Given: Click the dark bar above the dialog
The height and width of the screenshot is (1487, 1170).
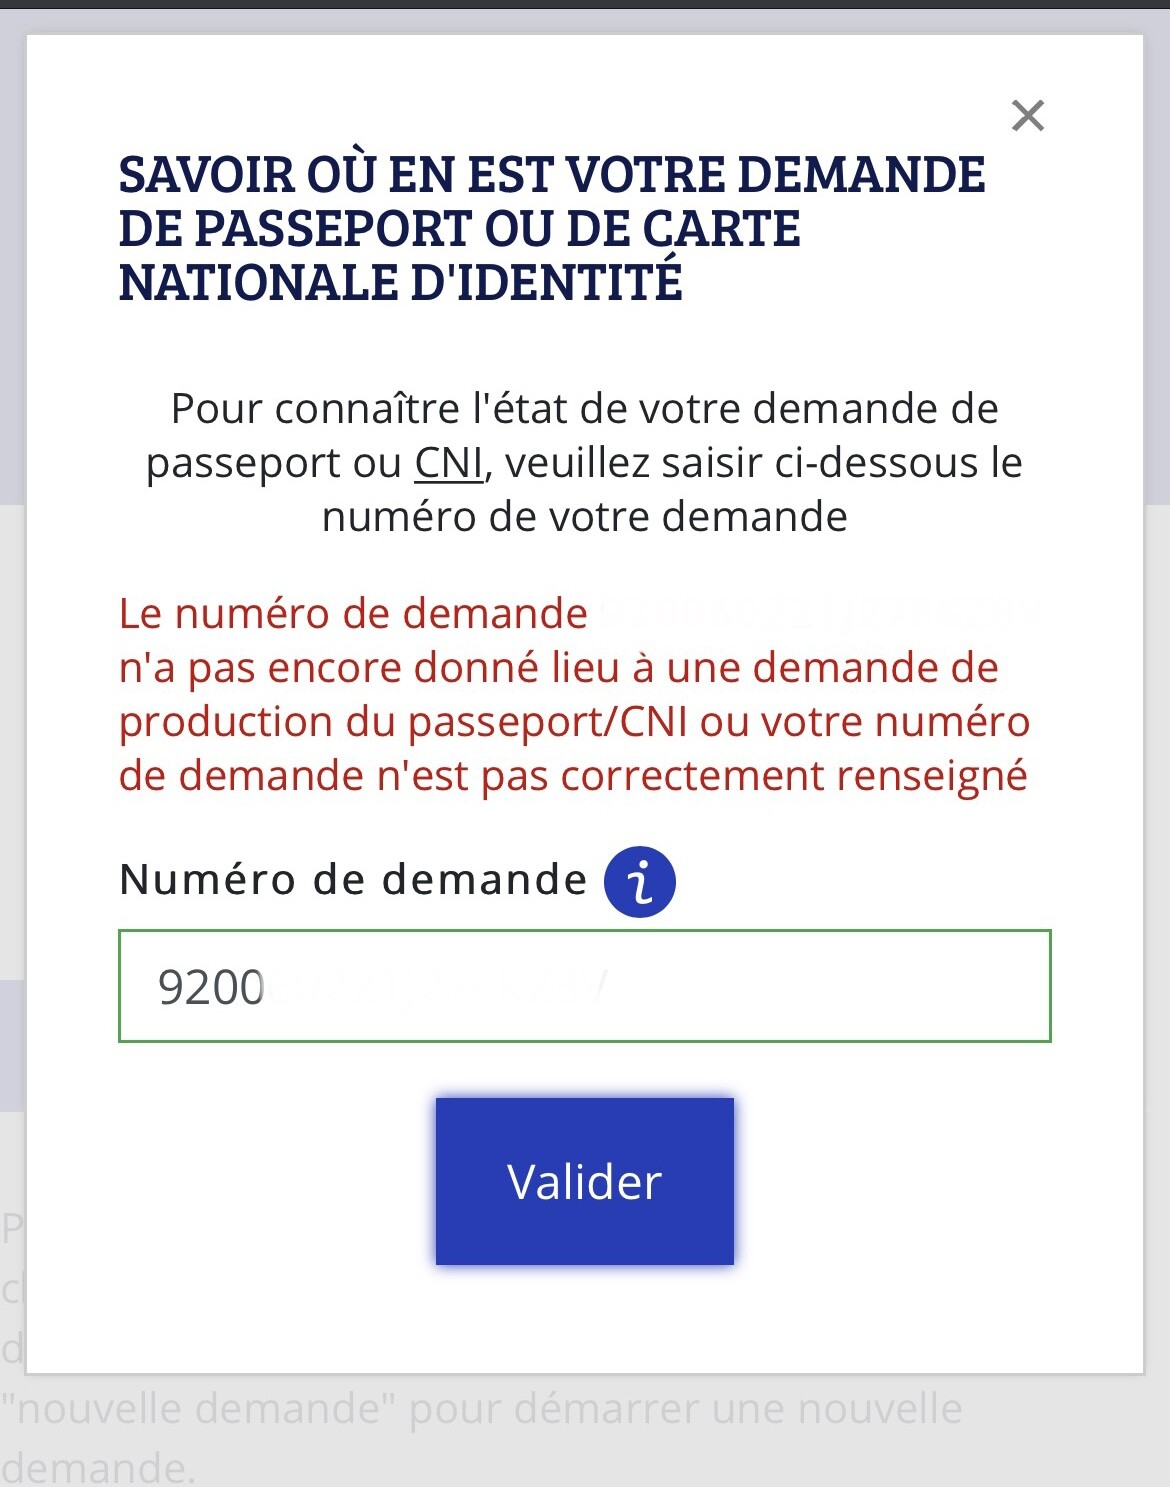Looking at the screenshot, I should coord(585,4).
